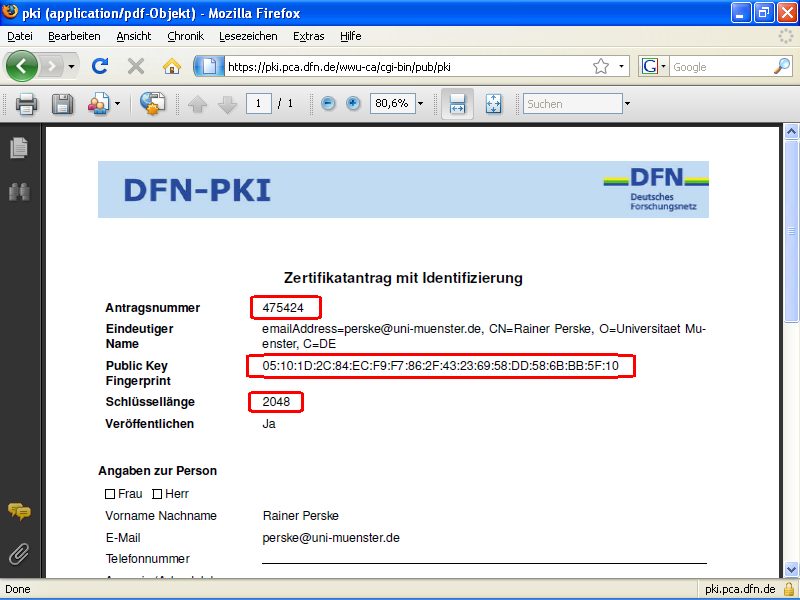Click the page number input field

[x=258, y=103]
